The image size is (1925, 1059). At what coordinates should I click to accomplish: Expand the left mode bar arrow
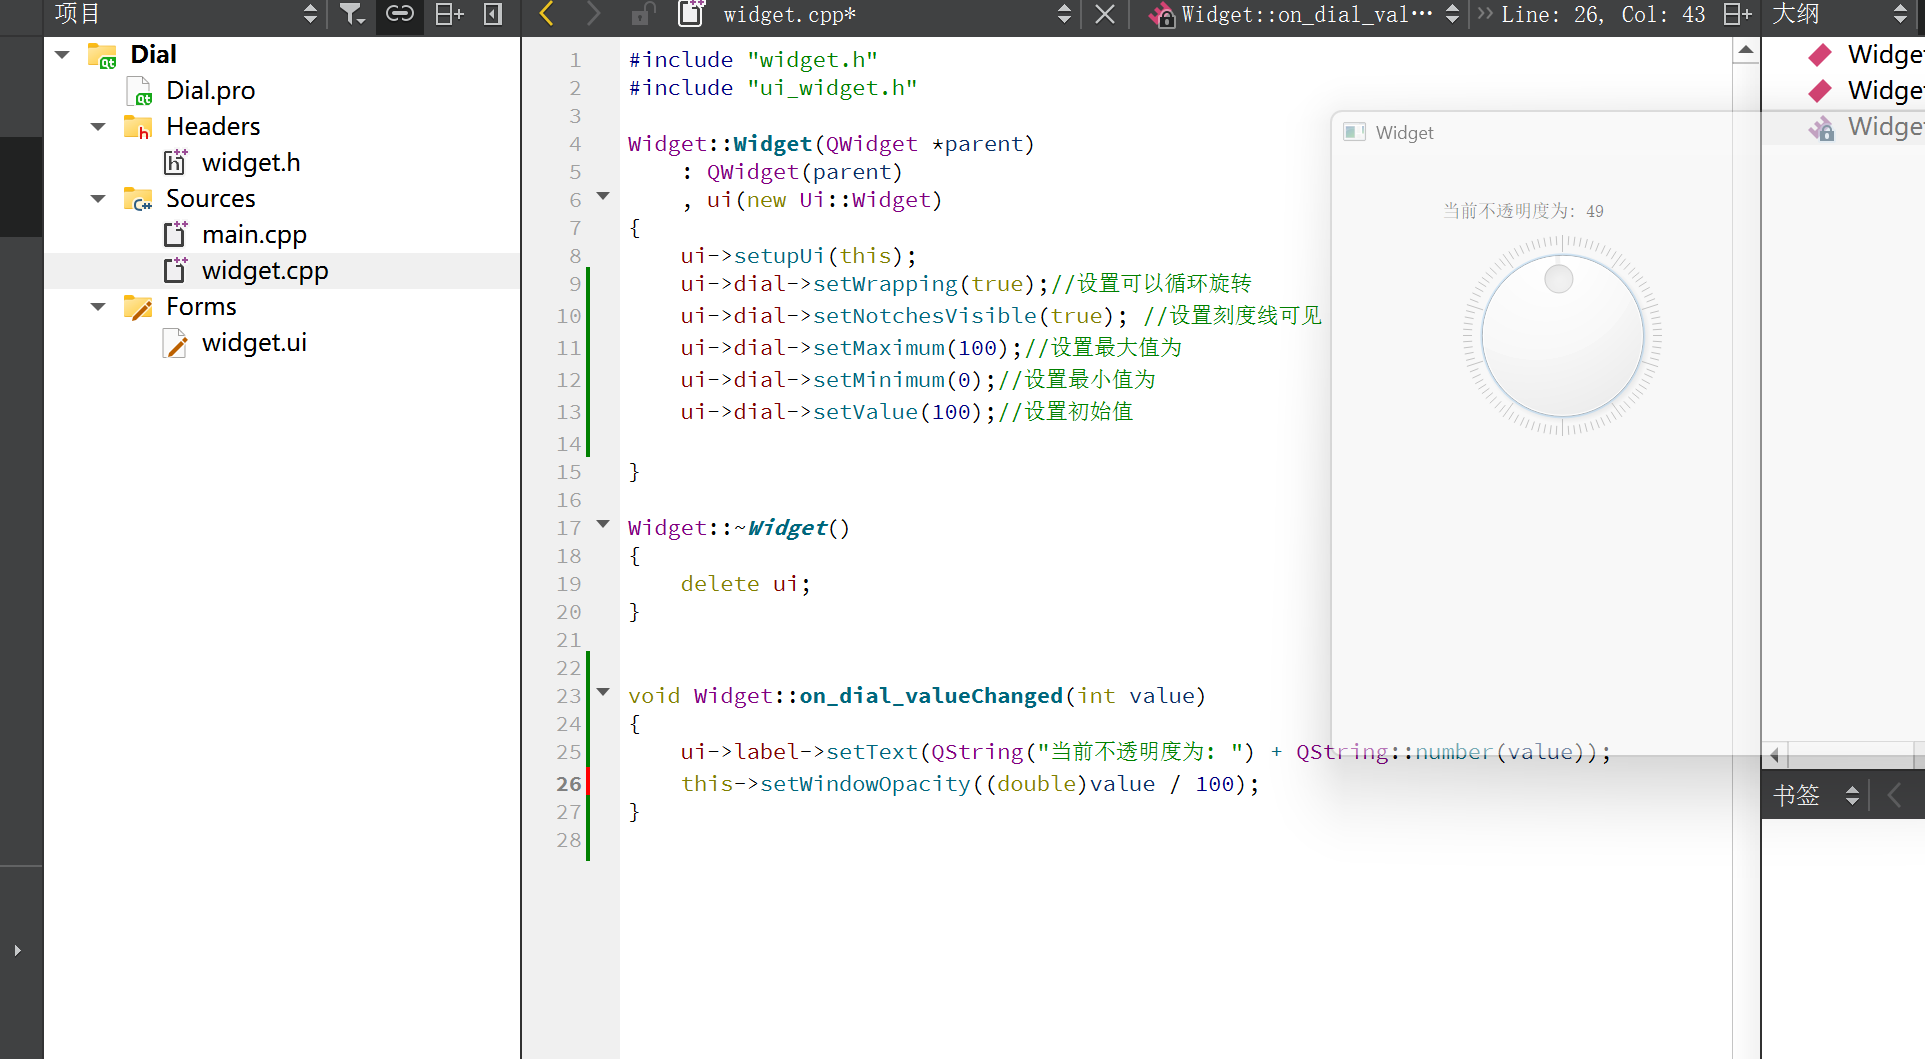tap(17, 950)
